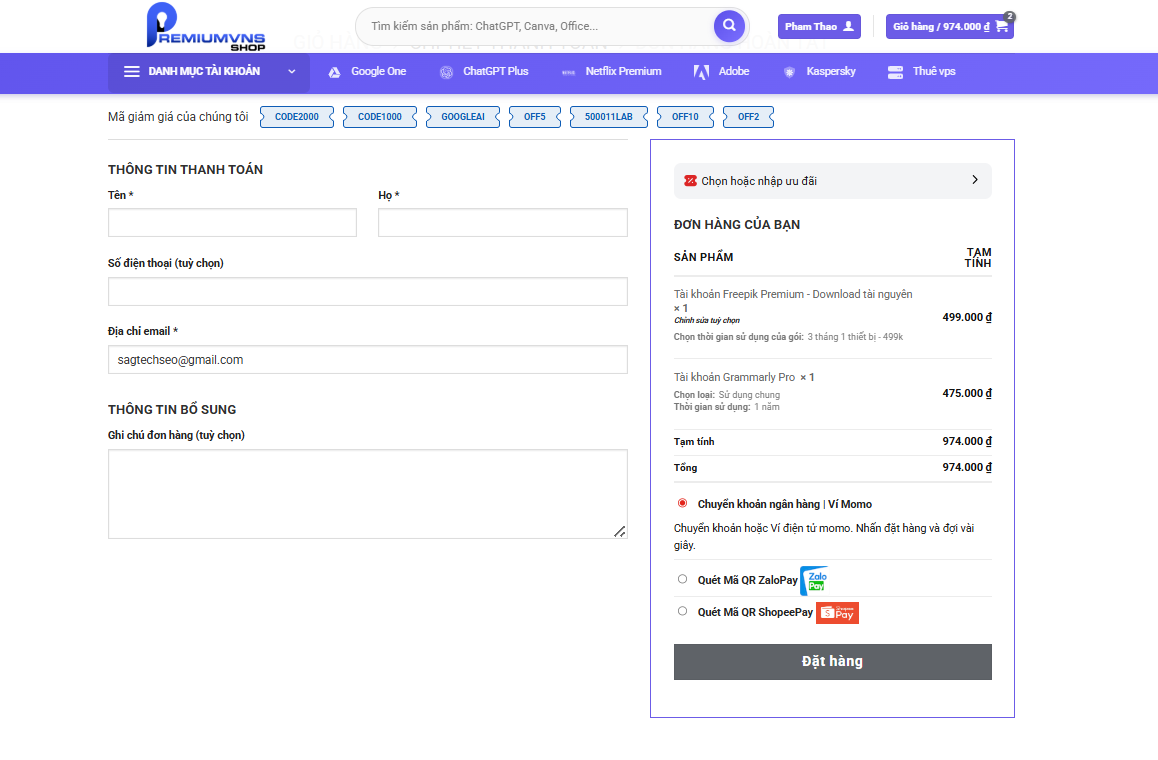Click the search magnifier icon
Image resolution: width=1158 pixels, height=760 pixels.
[x=729, y=26]
